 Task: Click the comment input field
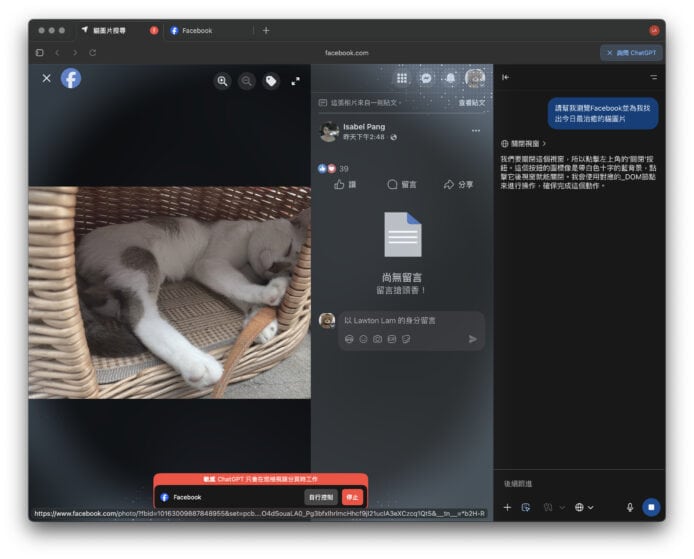pos(410,320)
